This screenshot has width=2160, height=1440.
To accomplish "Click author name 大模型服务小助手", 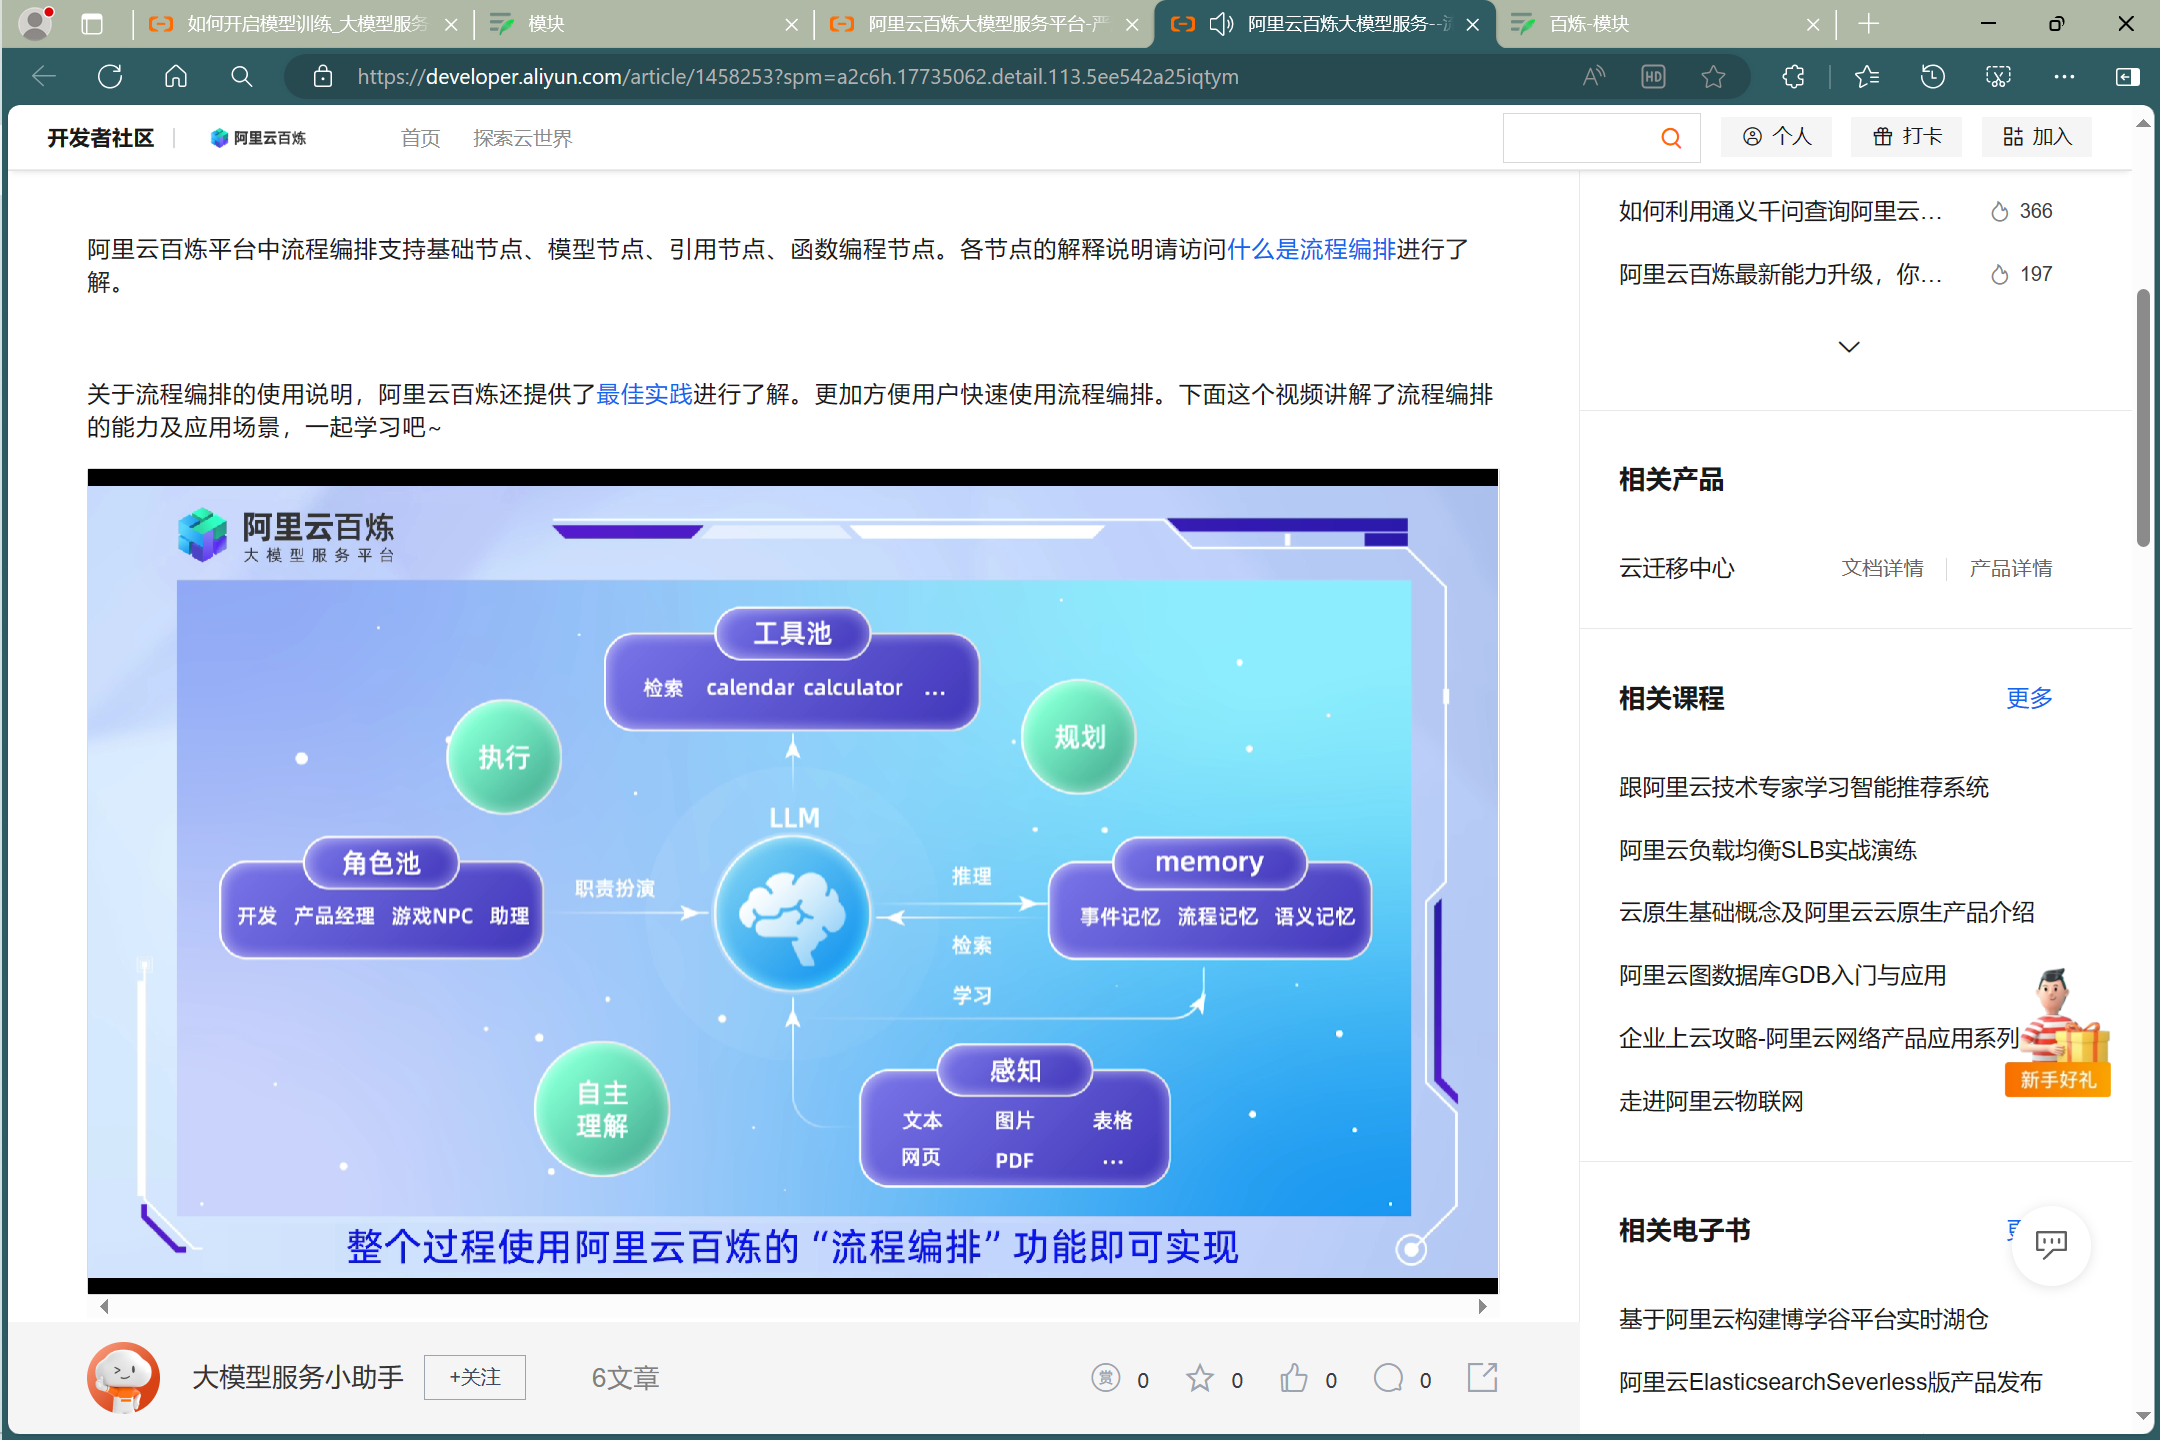I will point(297,1378).
